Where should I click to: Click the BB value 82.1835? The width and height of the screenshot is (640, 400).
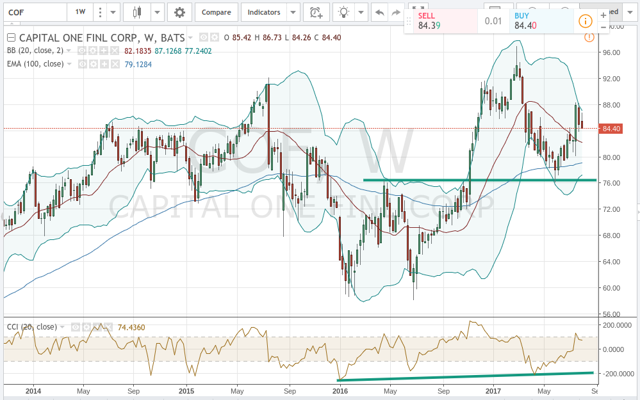pos(138,51)
